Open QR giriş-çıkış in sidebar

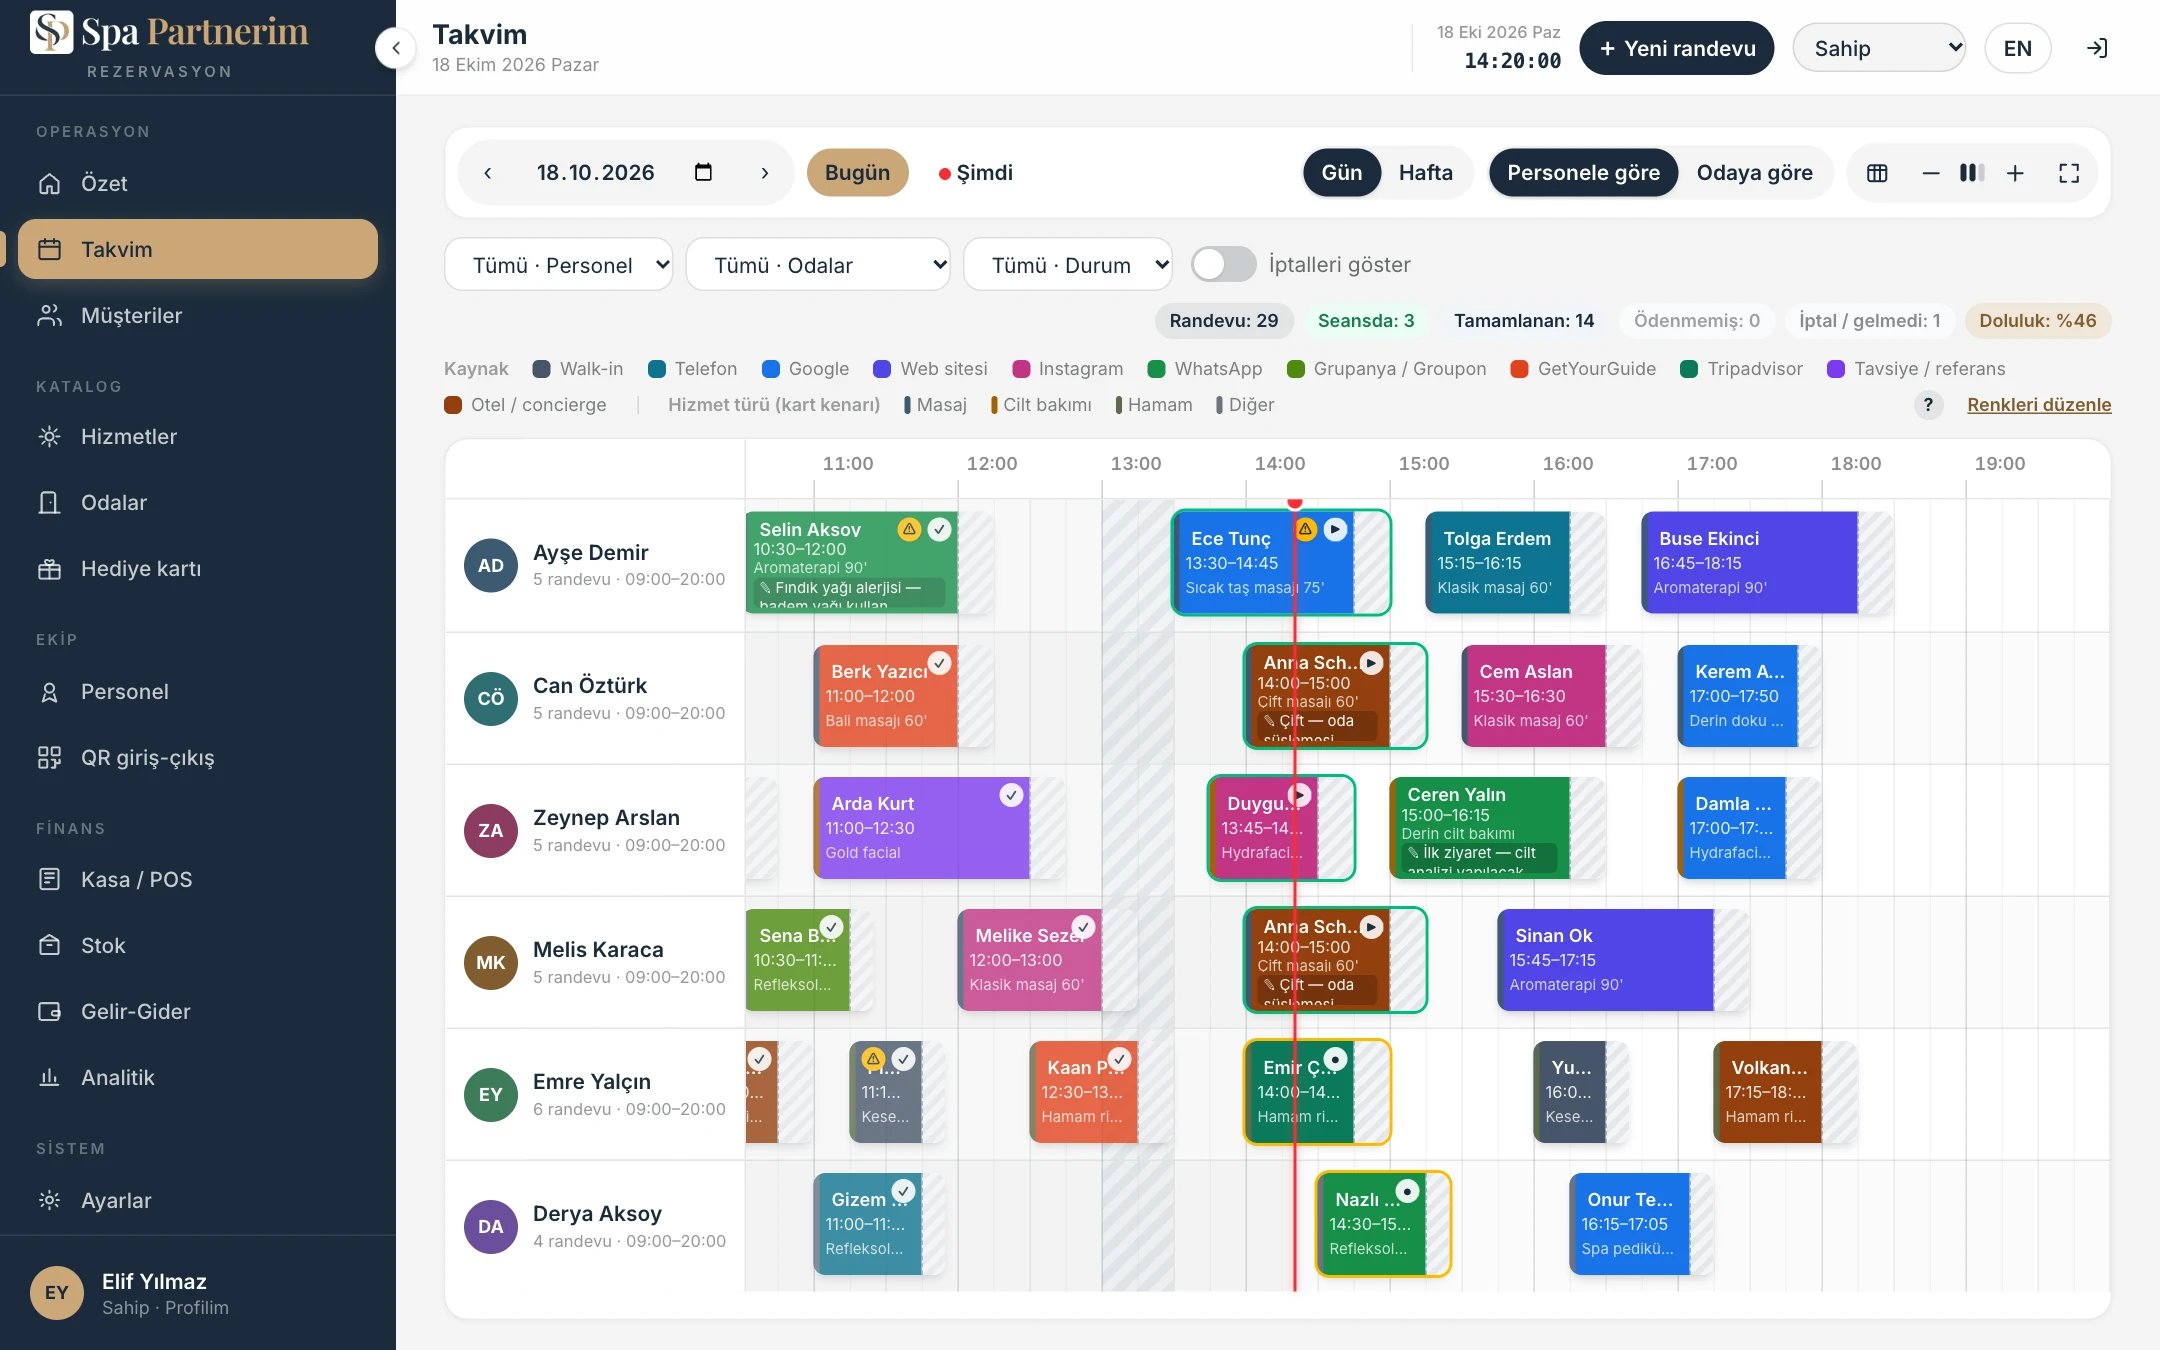[x=198, y=757]
